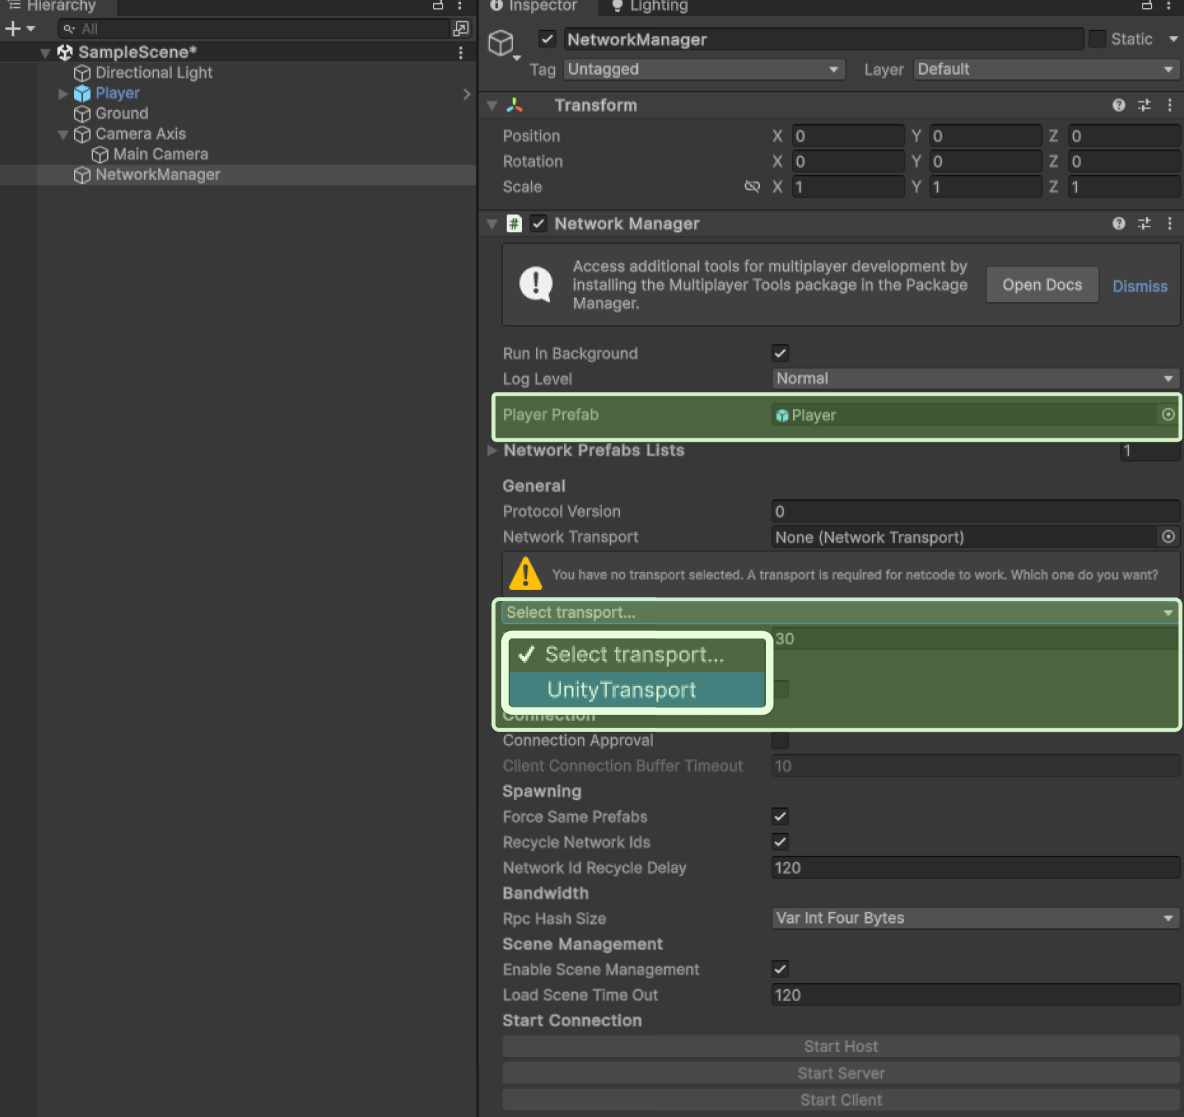Open Rpc Hash Size dropdown
Image resolution: width=1184 pixels, height=1117 pixels.
(x=975, y=918)
